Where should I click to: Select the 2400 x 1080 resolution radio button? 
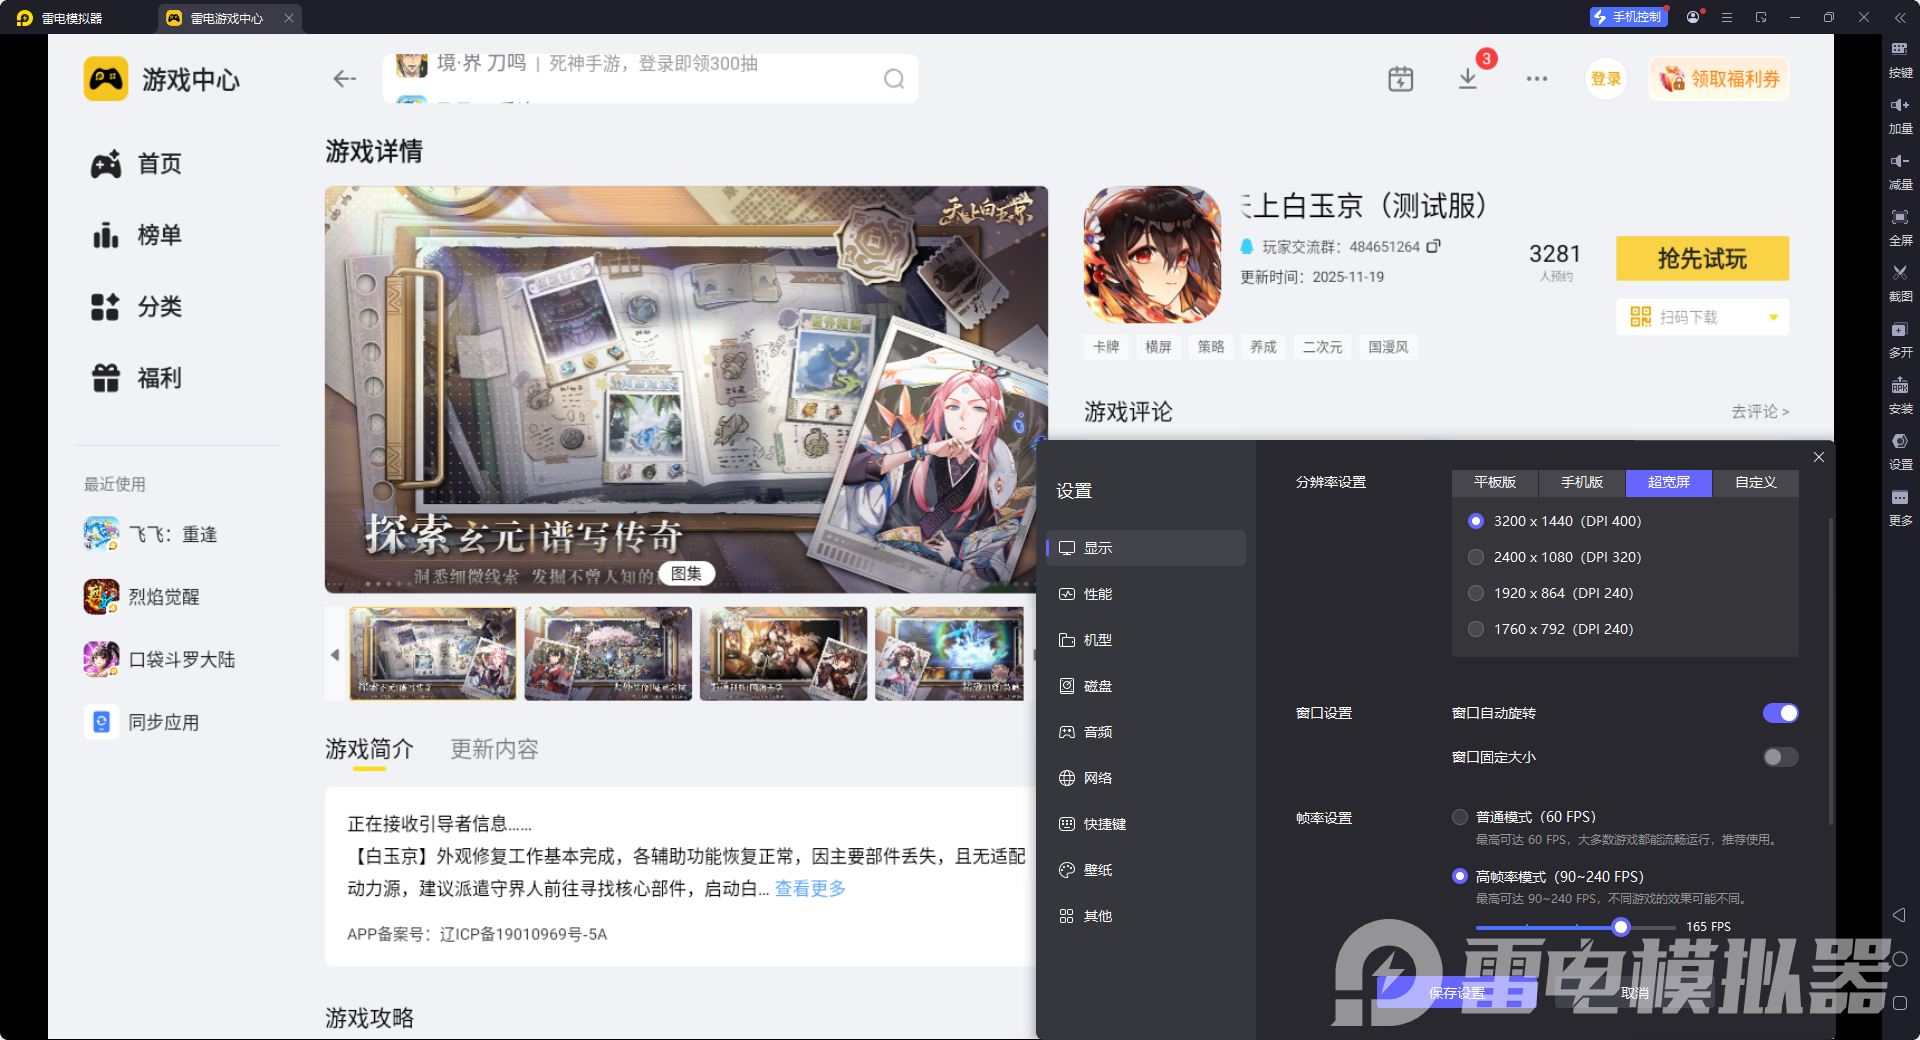pos(1476,557)
